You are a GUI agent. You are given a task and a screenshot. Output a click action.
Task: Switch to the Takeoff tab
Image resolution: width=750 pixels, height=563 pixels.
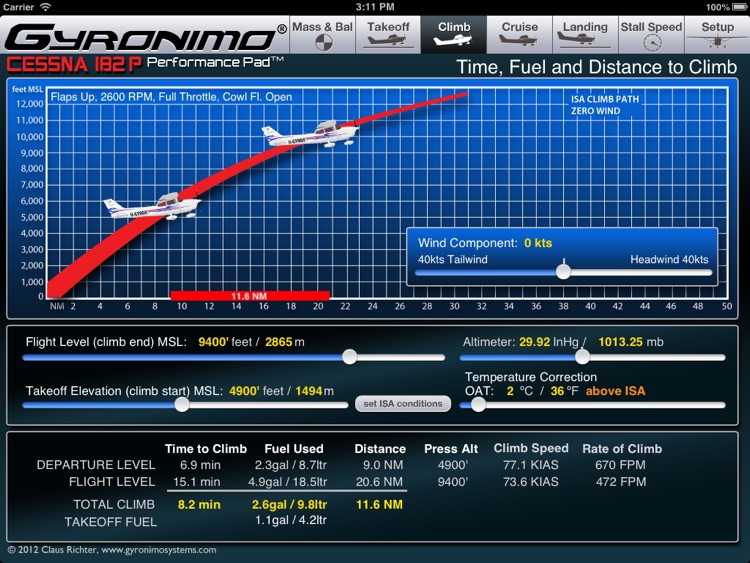[388, 34]
